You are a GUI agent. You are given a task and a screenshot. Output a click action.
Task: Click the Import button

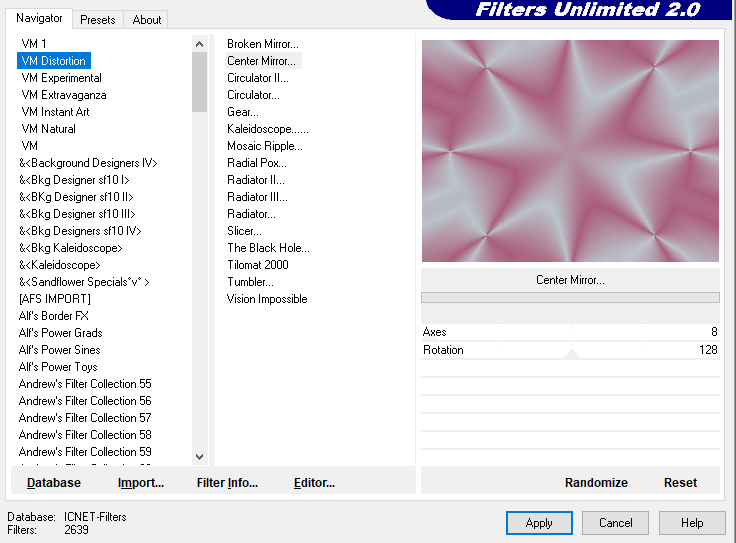[140, 482]
